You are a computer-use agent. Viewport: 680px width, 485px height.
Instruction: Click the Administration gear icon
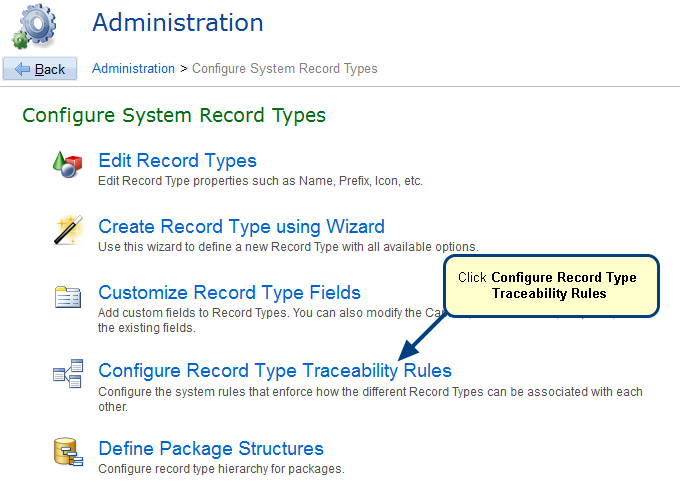point(33,25)
